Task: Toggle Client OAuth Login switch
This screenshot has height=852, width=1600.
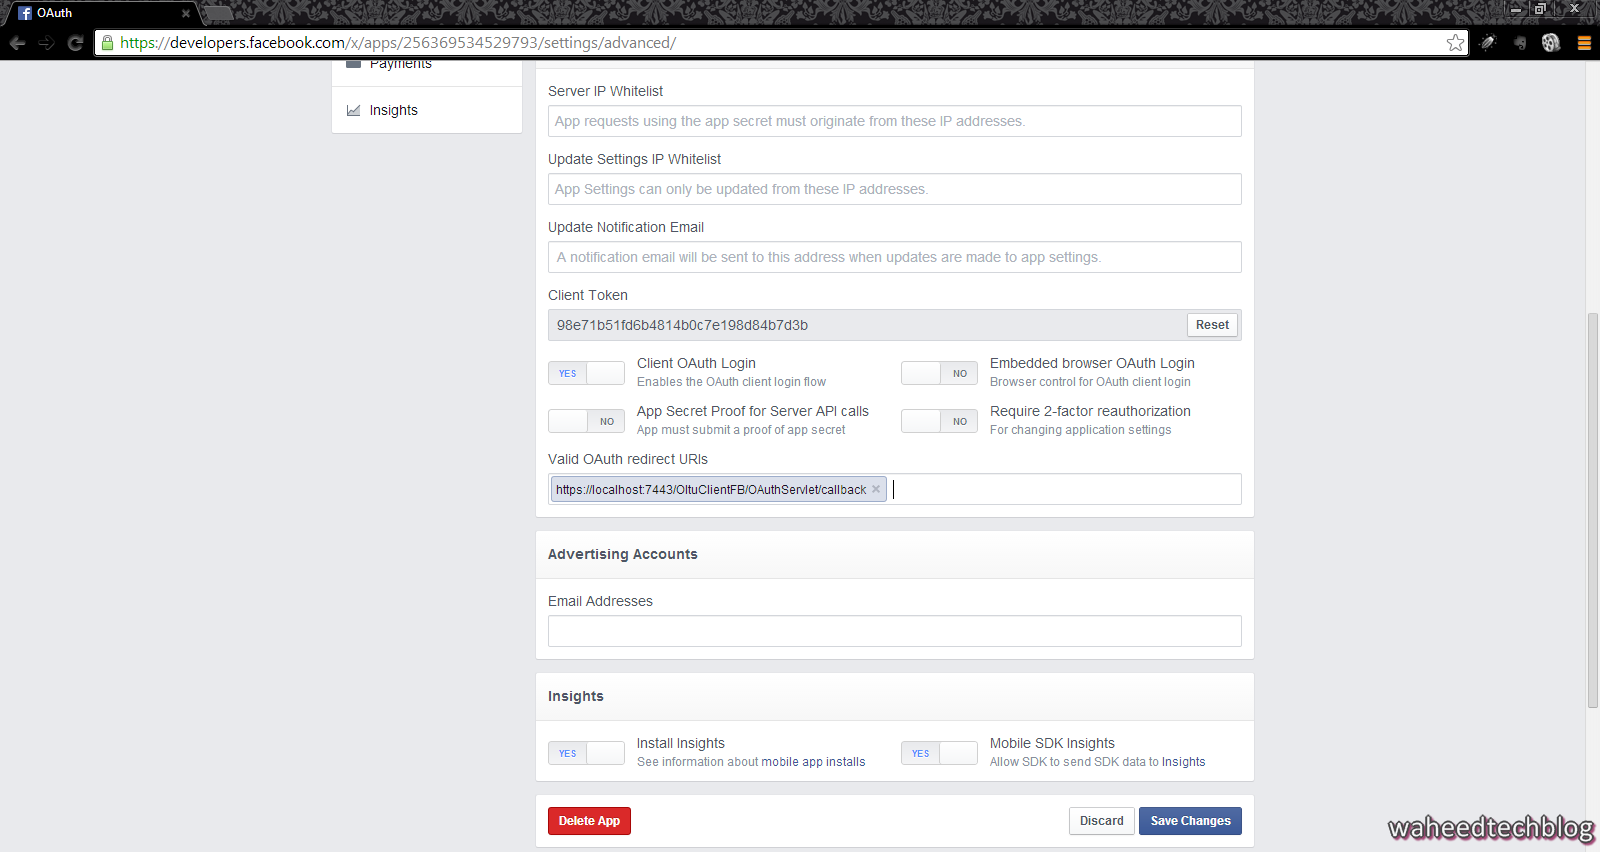Action: (586, 373)
